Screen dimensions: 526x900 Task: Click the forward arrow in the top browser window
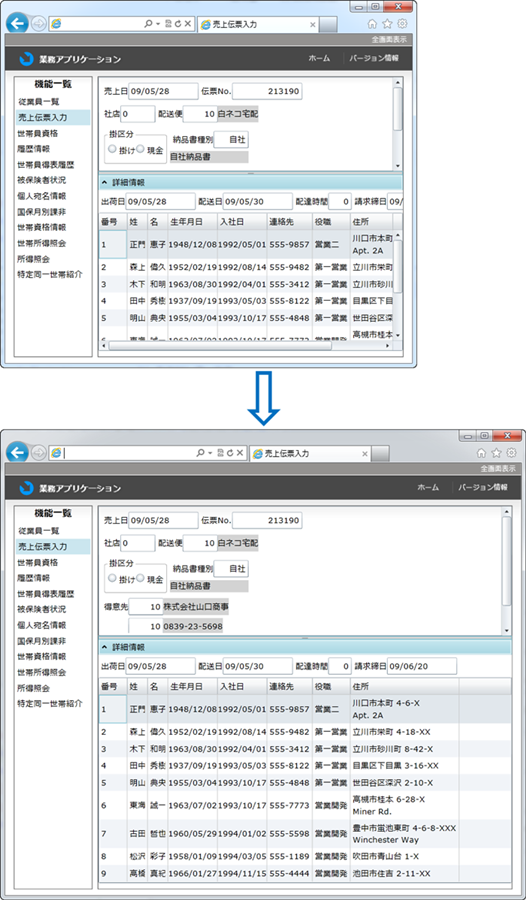click(x=38, y=24)
